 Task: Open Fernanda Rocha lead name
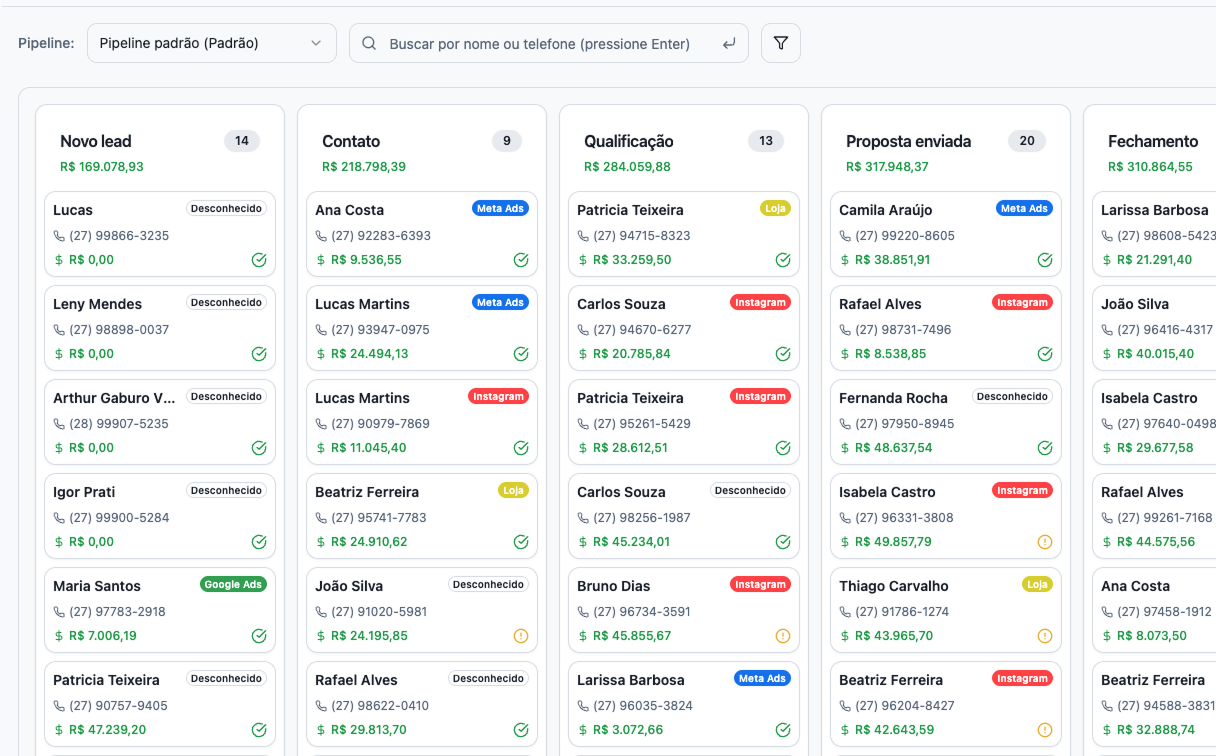tap(893, 398)
